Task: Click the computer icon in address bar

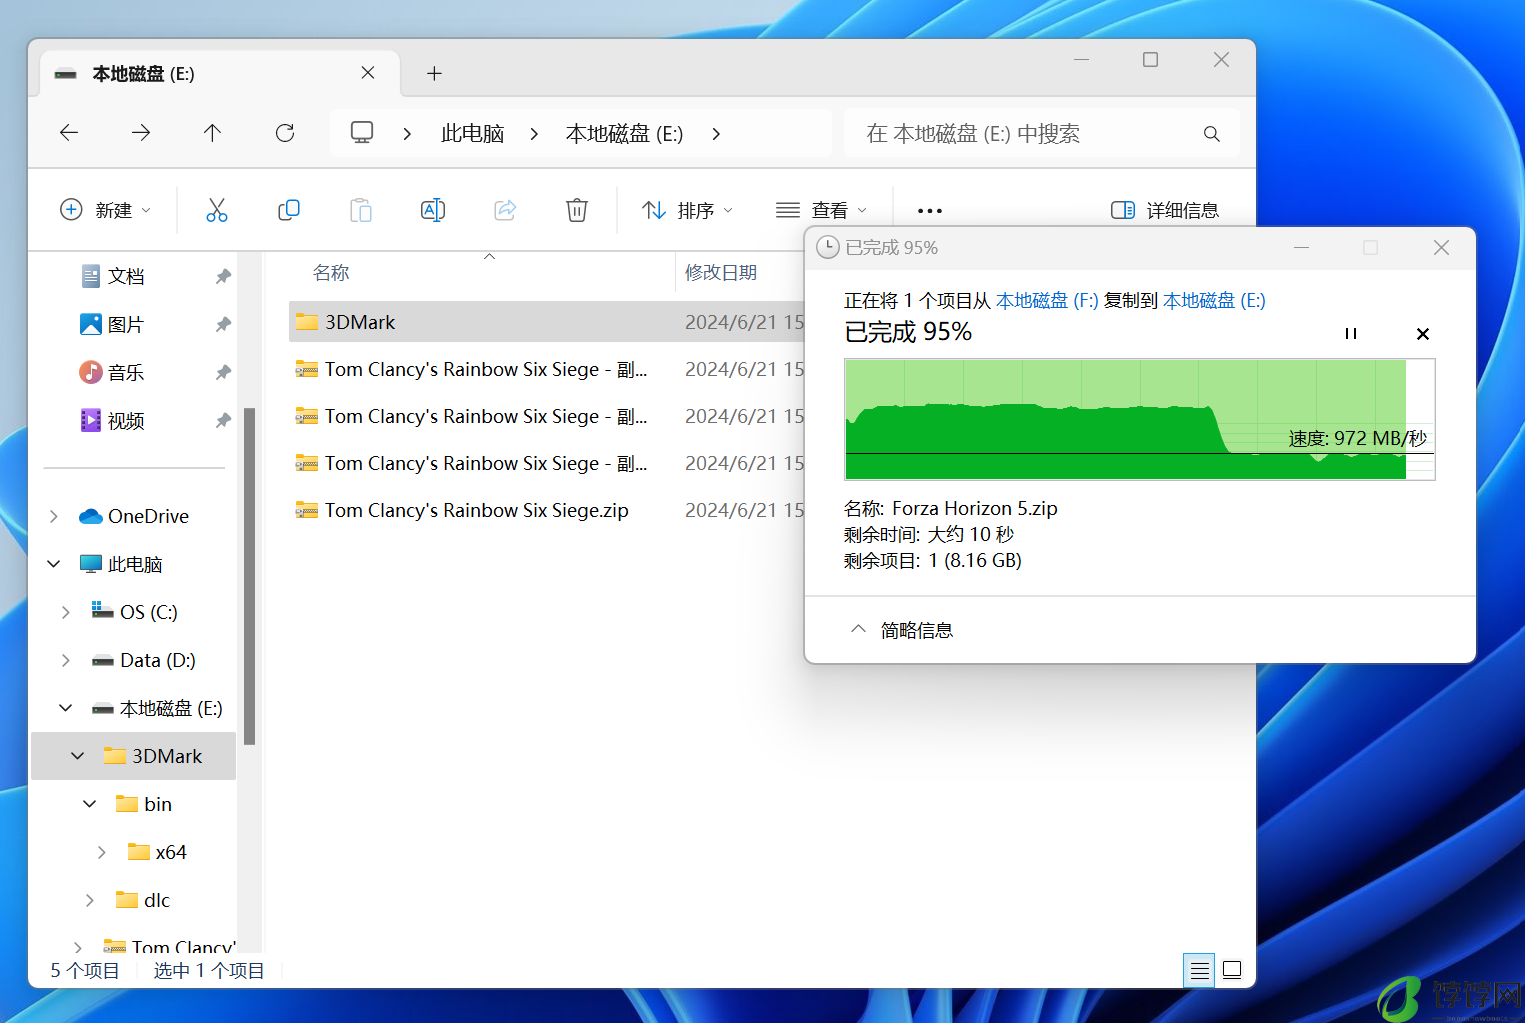Action: (x=362, y=133)
